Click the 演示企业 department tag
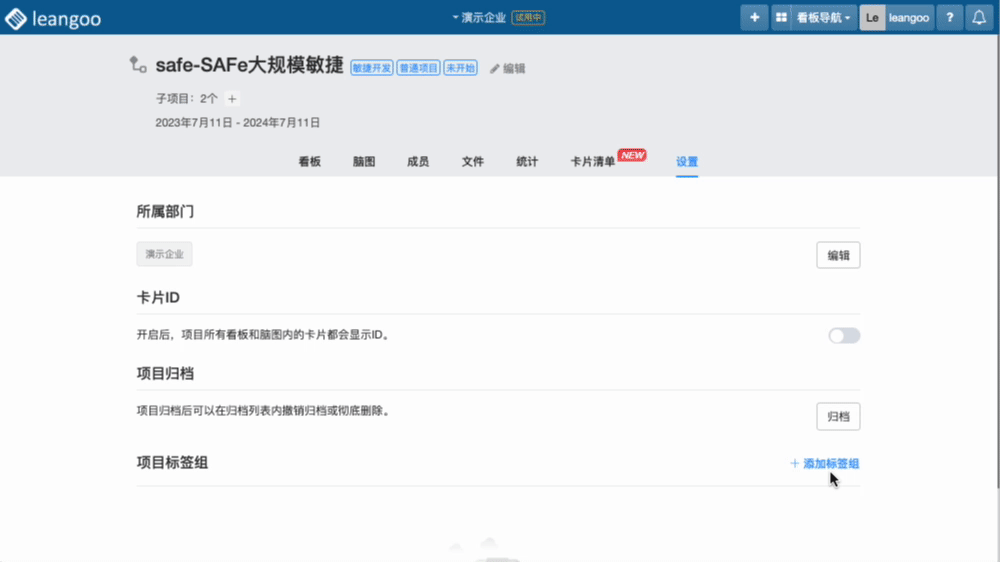 [164, 255]
